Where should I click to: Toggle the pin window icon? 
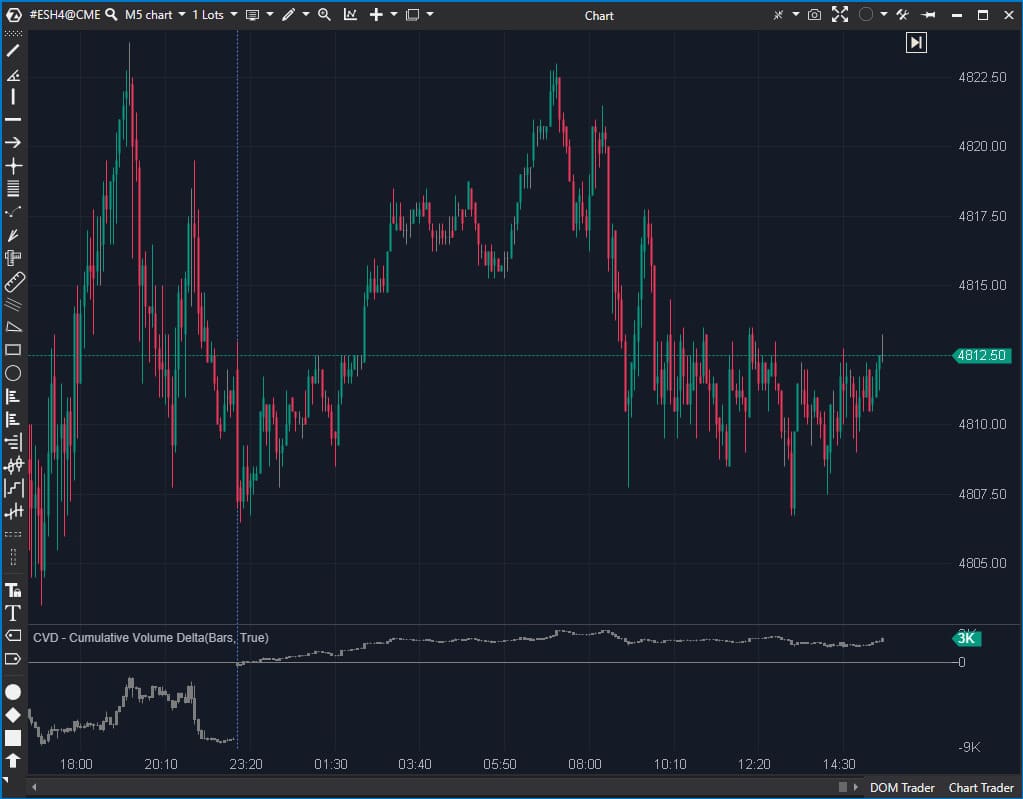pos(929,15)
